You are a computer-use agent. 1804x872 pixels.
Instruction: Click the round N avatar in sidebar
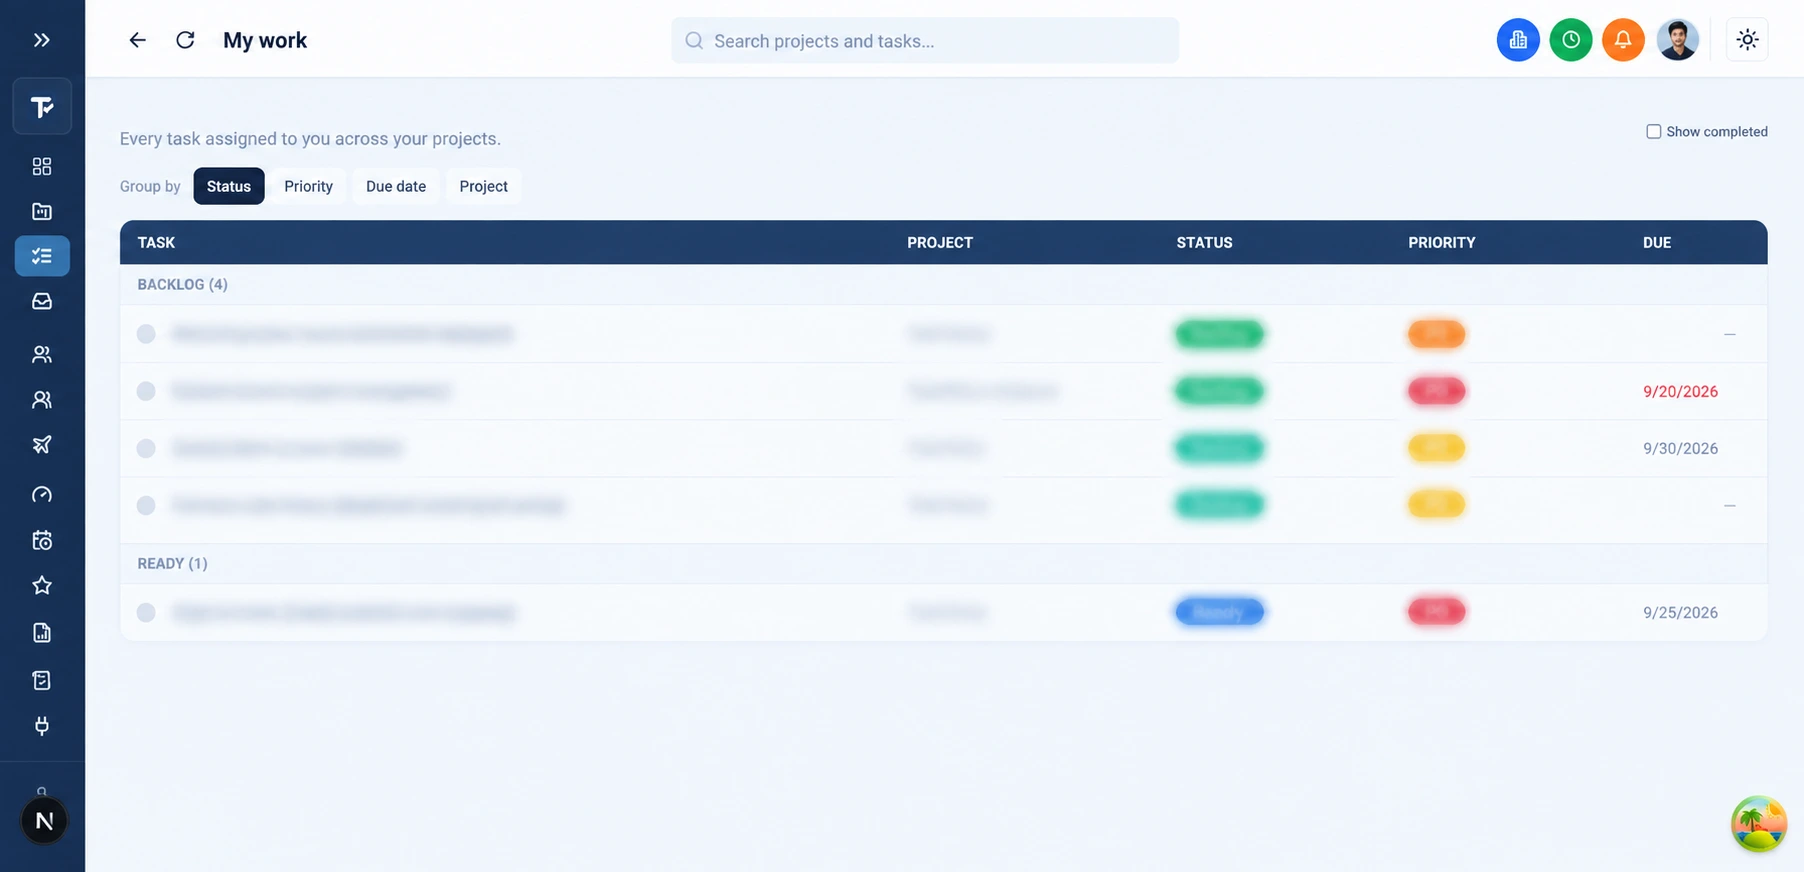click(44, 821)
